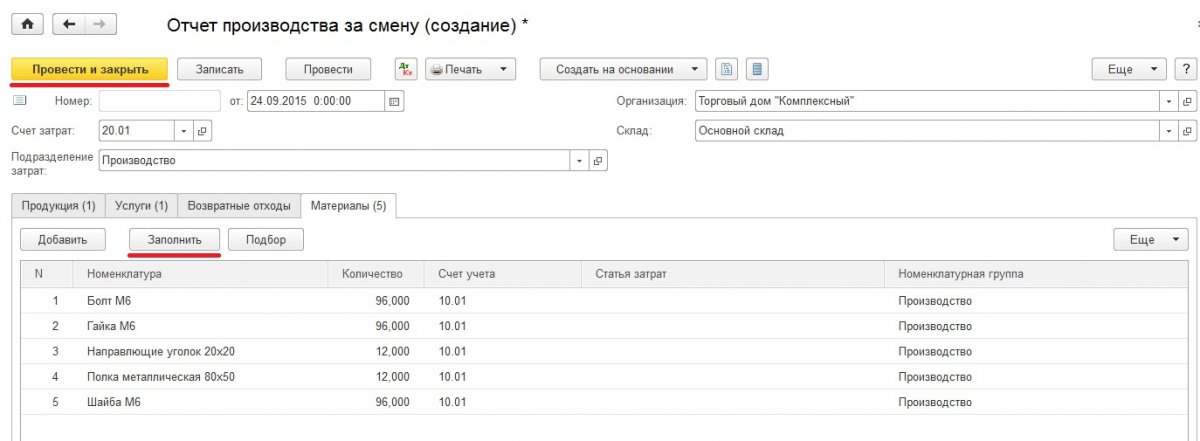Open the Счет затрат dropdown arrow

[183, 131]
